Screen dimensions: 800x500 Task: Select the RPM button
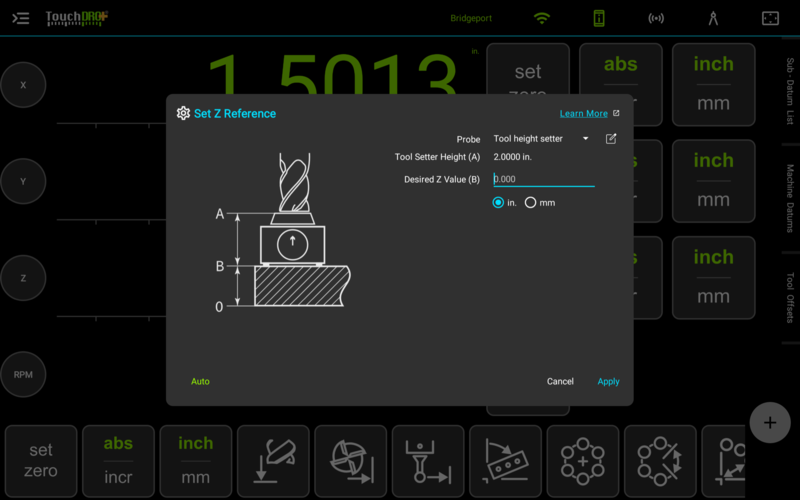point(23,374)
